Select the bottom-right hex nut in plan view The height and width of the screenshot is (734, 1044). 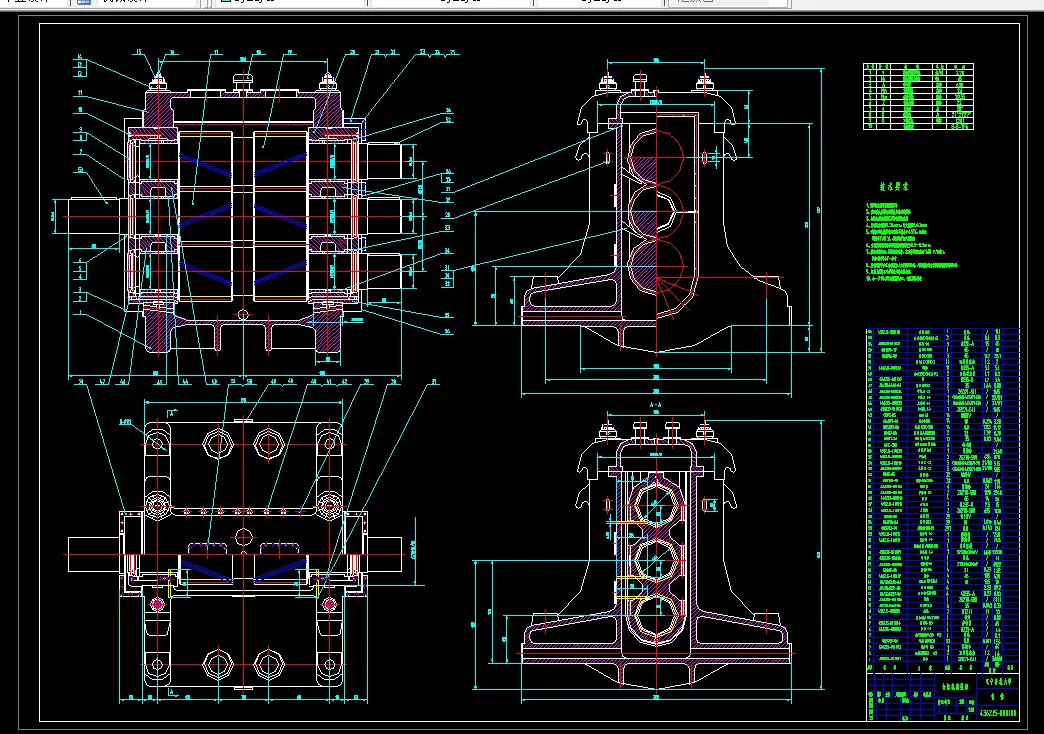(266, 664)
